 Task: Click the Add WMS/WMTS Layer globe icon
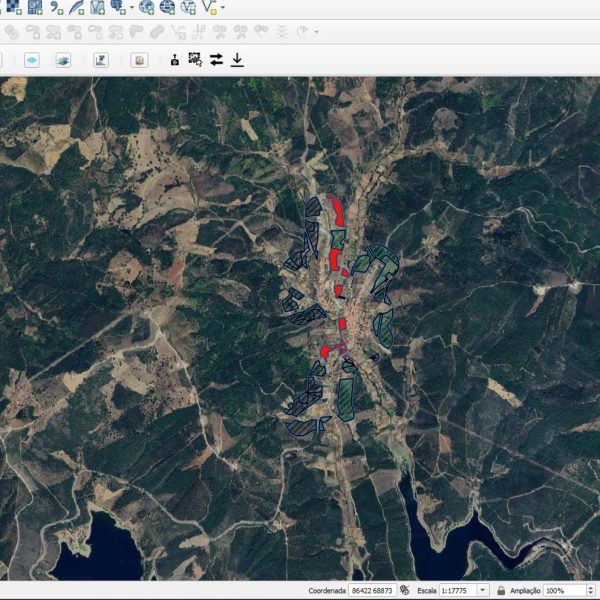(147, 7)
